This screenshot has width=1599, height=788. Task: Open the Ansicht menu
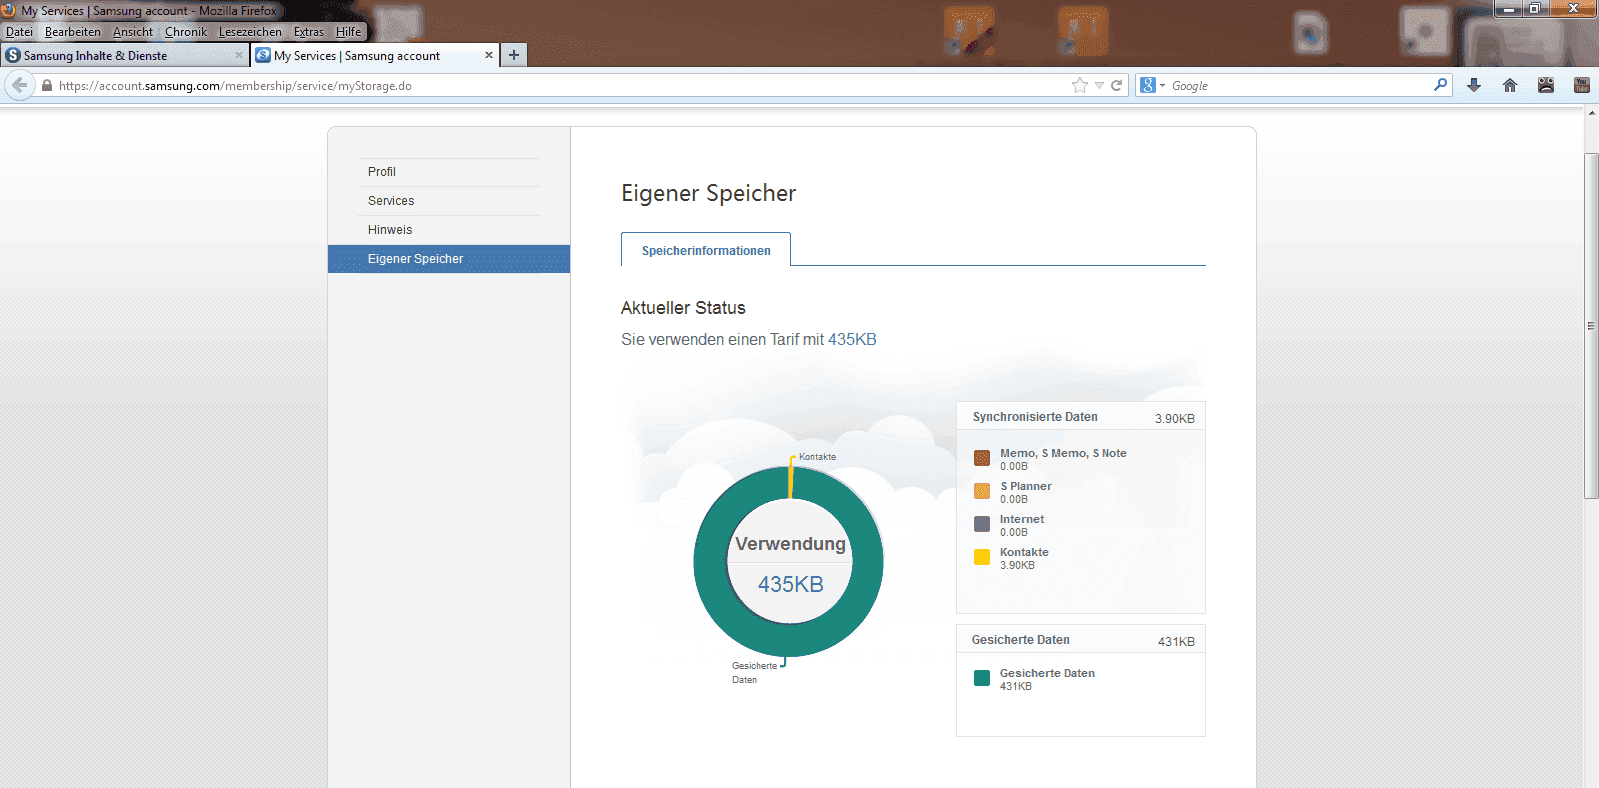[133, 32]
